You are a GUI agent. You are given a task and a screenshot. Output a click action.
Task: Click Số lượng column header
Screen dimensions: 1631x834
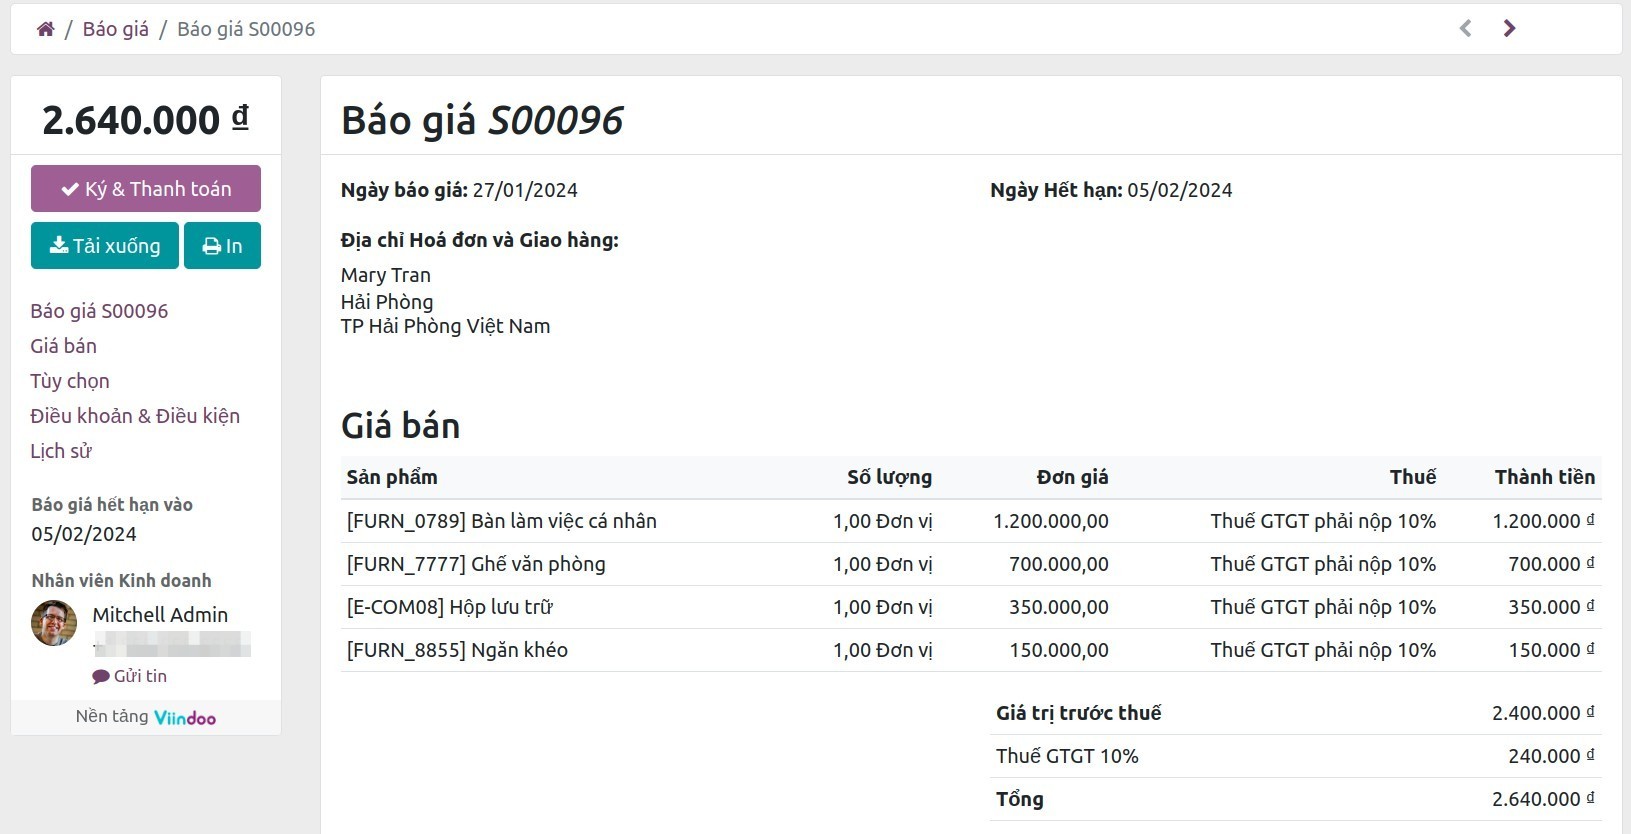(x=889, y=477)
